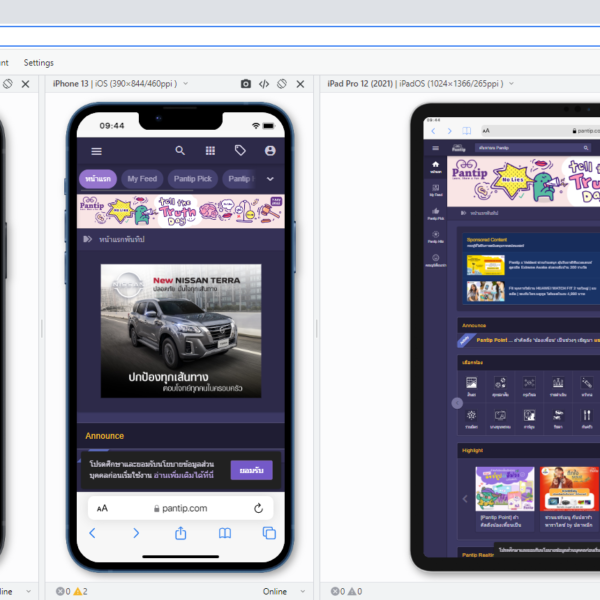Rotate the left device panel
600x600 pixels.
click(8, 84)
